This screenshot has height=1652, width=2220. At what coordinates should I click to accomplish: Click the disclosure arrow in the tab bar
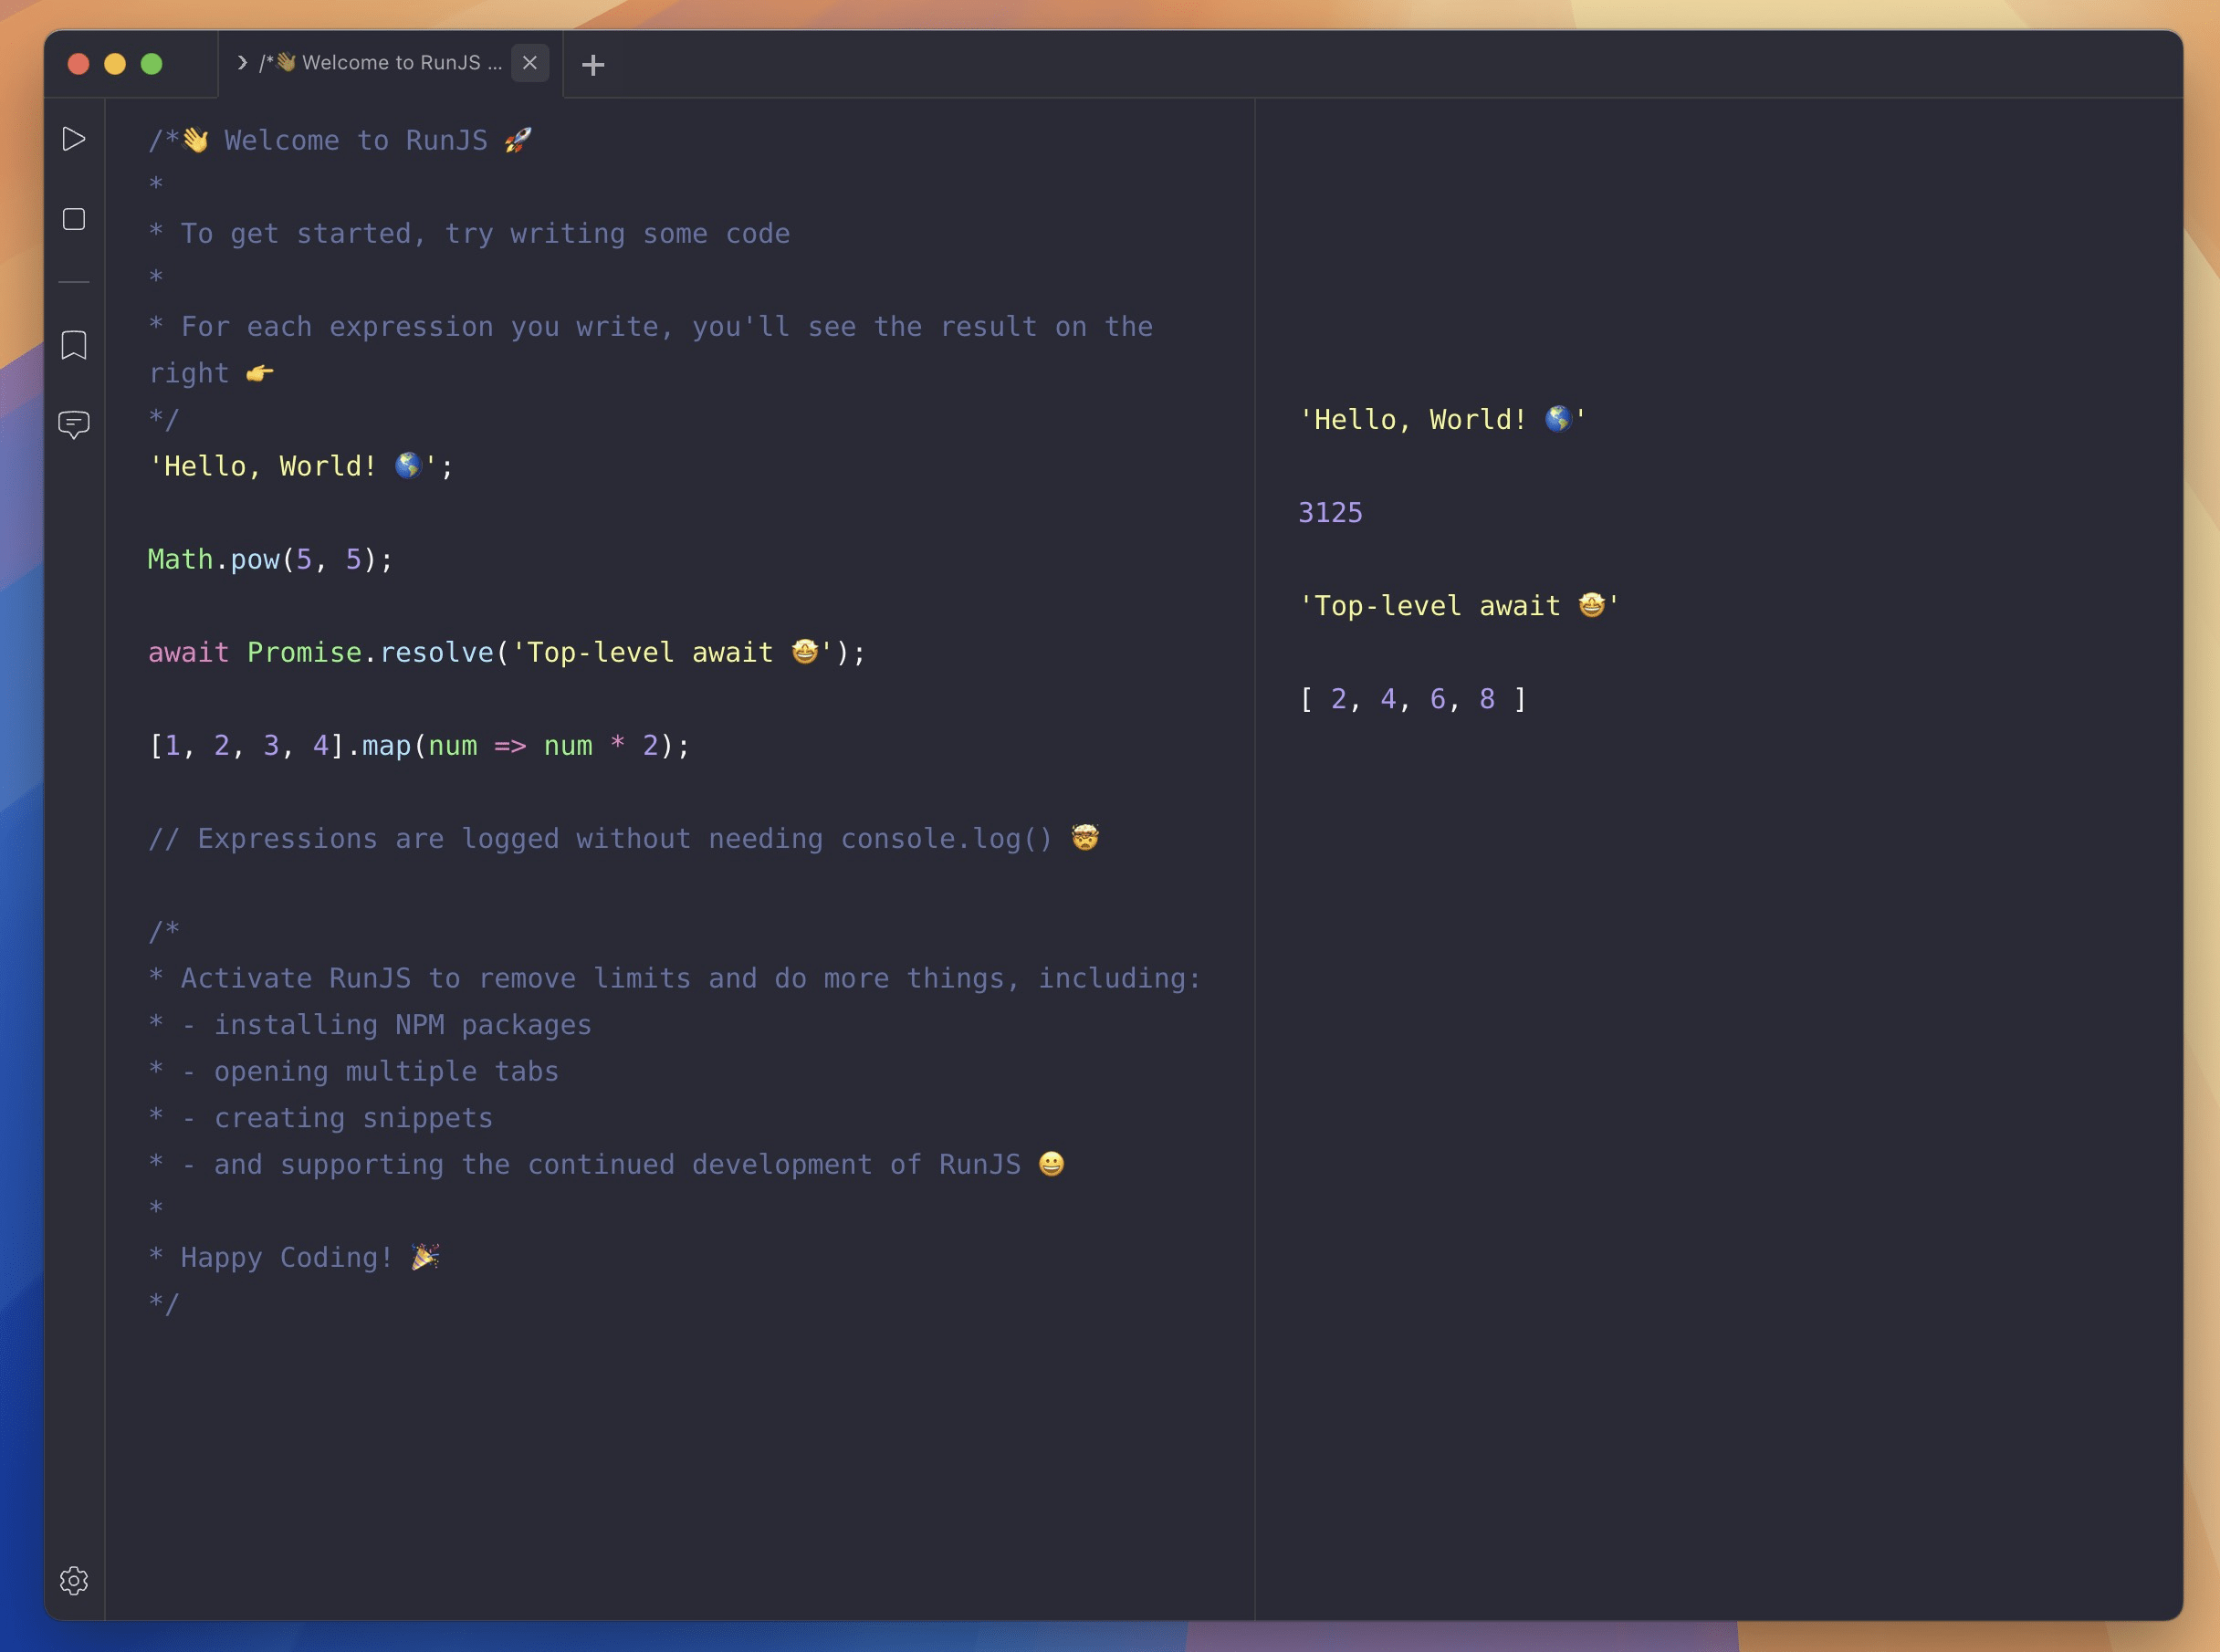(243, 62)
